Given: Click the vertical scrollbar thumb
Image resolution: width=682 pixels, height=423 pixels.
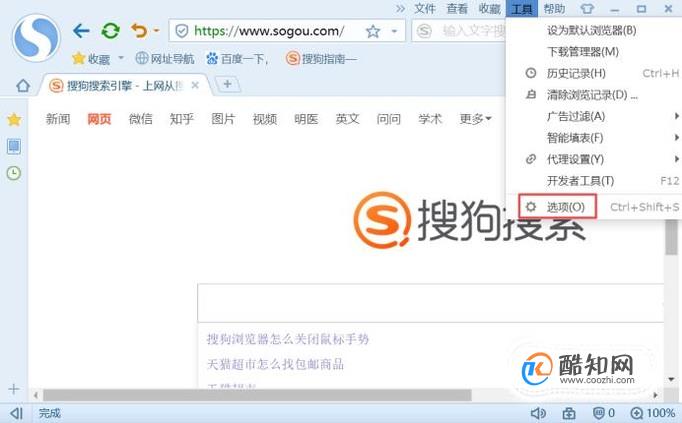Looking at the screenshot, I should 672,236.
